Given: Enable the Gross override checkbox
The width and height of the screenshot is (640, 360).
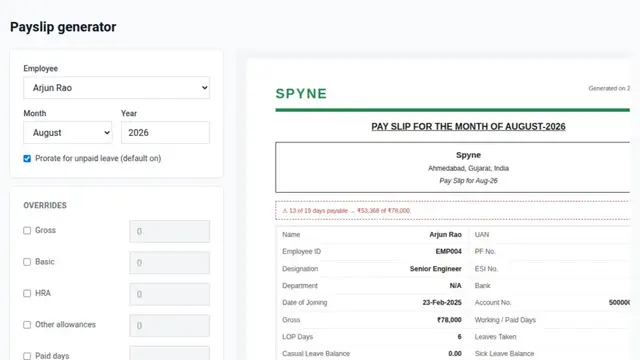Looking at the screenshot, I should point(27,231).
